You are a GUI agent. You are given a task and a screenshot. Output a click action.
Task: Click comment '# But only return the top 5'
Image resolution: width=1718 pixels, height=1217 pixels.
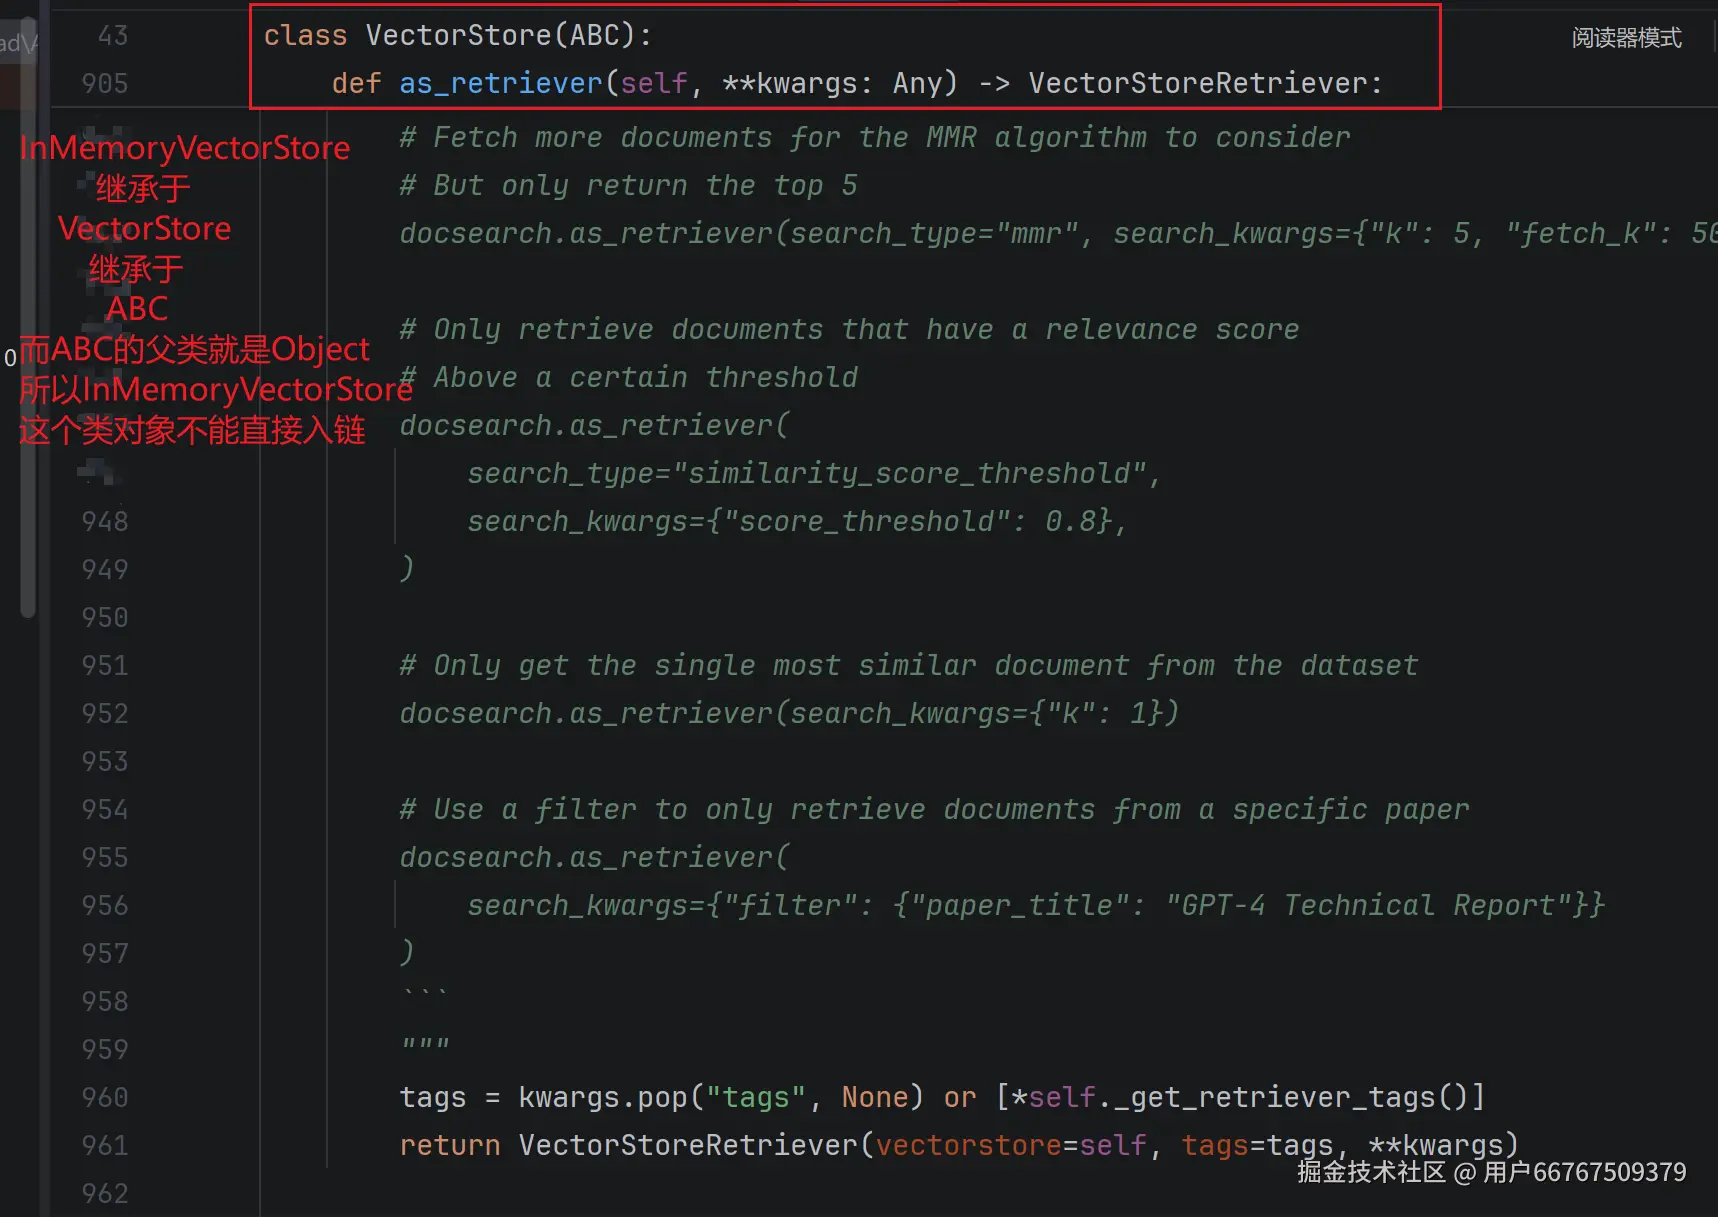pos(628,185)
